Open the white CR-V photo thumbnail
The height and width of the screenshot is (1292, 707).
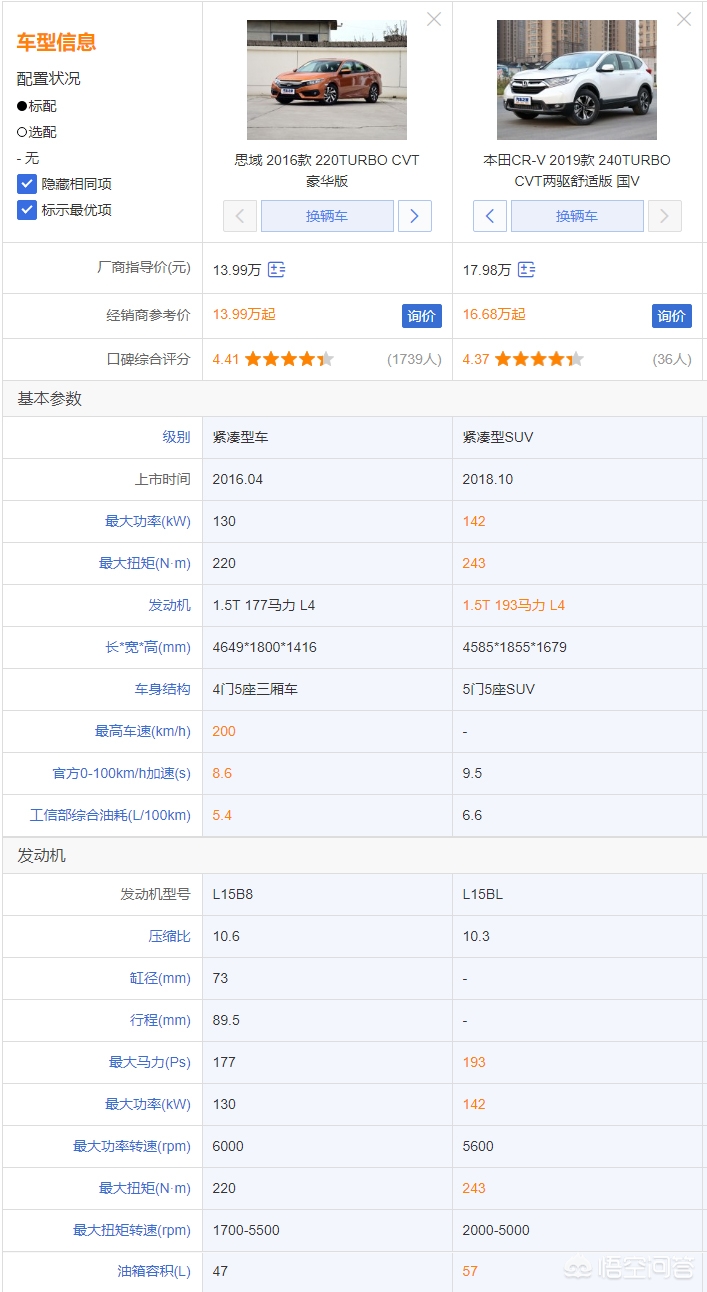pos(577,80)
